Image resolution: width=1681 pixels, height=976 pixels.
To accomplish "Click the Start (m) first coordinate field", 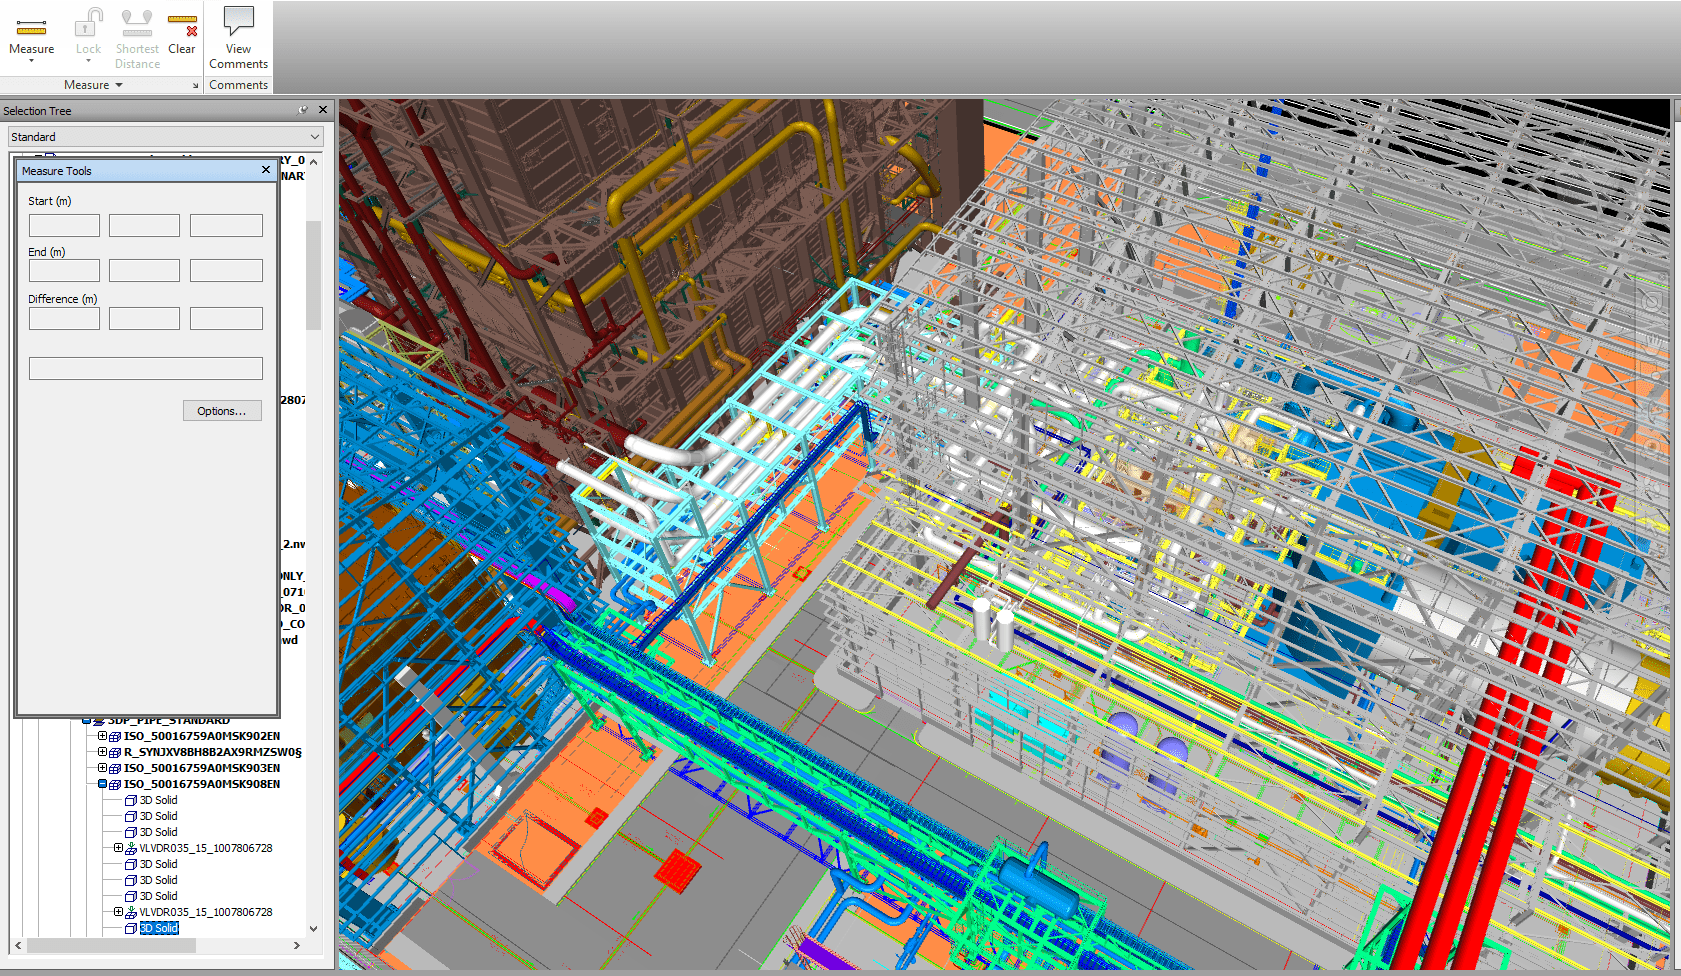I will coord(63,225).
